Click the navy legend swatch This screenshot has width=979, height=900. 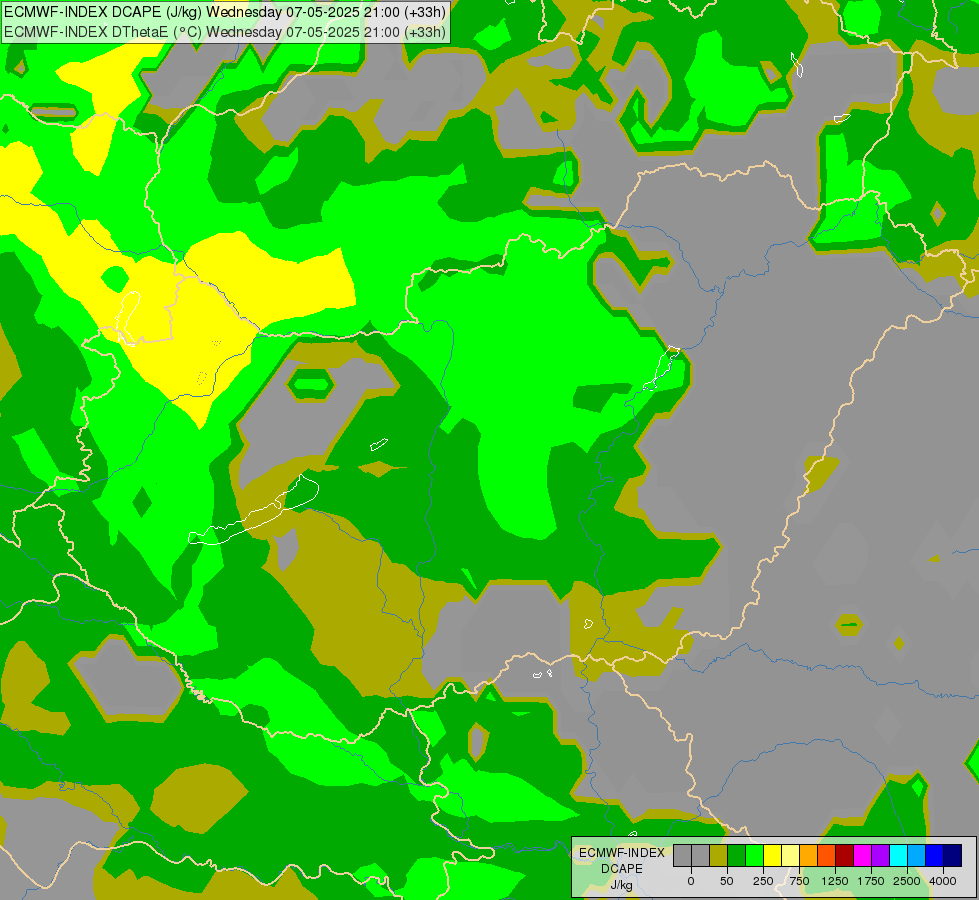953,856
